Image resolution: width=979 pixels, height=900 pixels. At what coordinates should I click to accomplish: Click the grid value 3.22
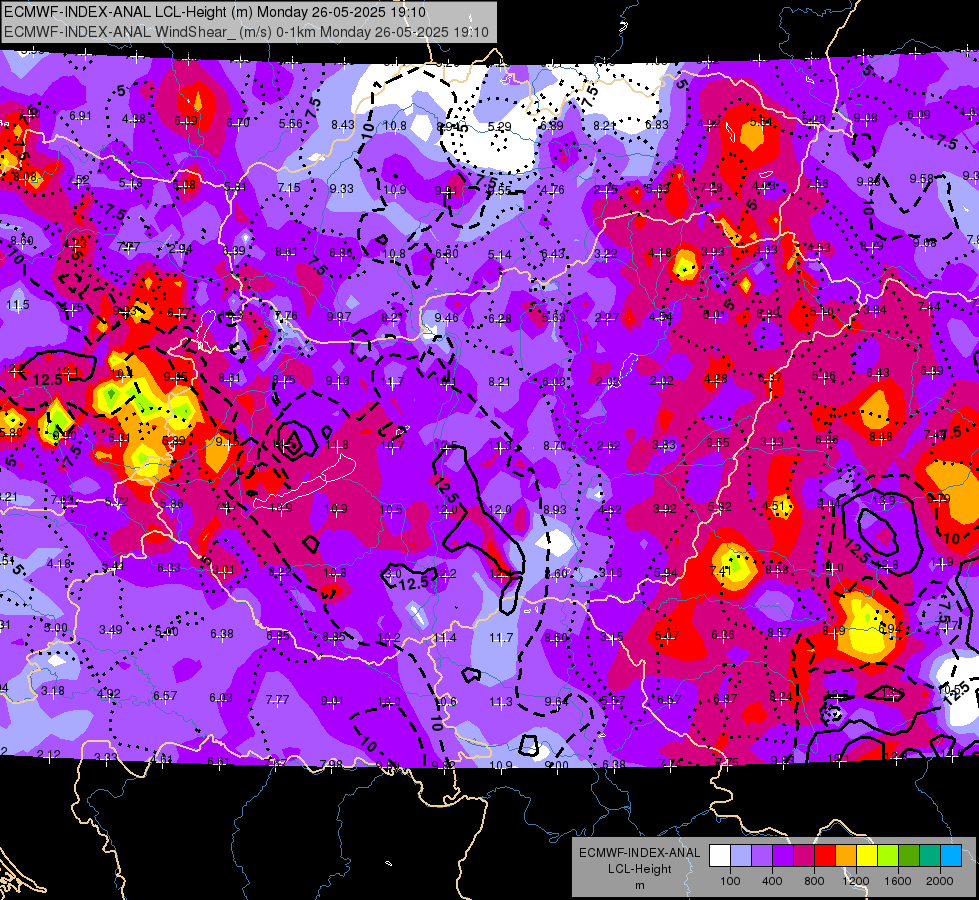(x=606, y=254)
